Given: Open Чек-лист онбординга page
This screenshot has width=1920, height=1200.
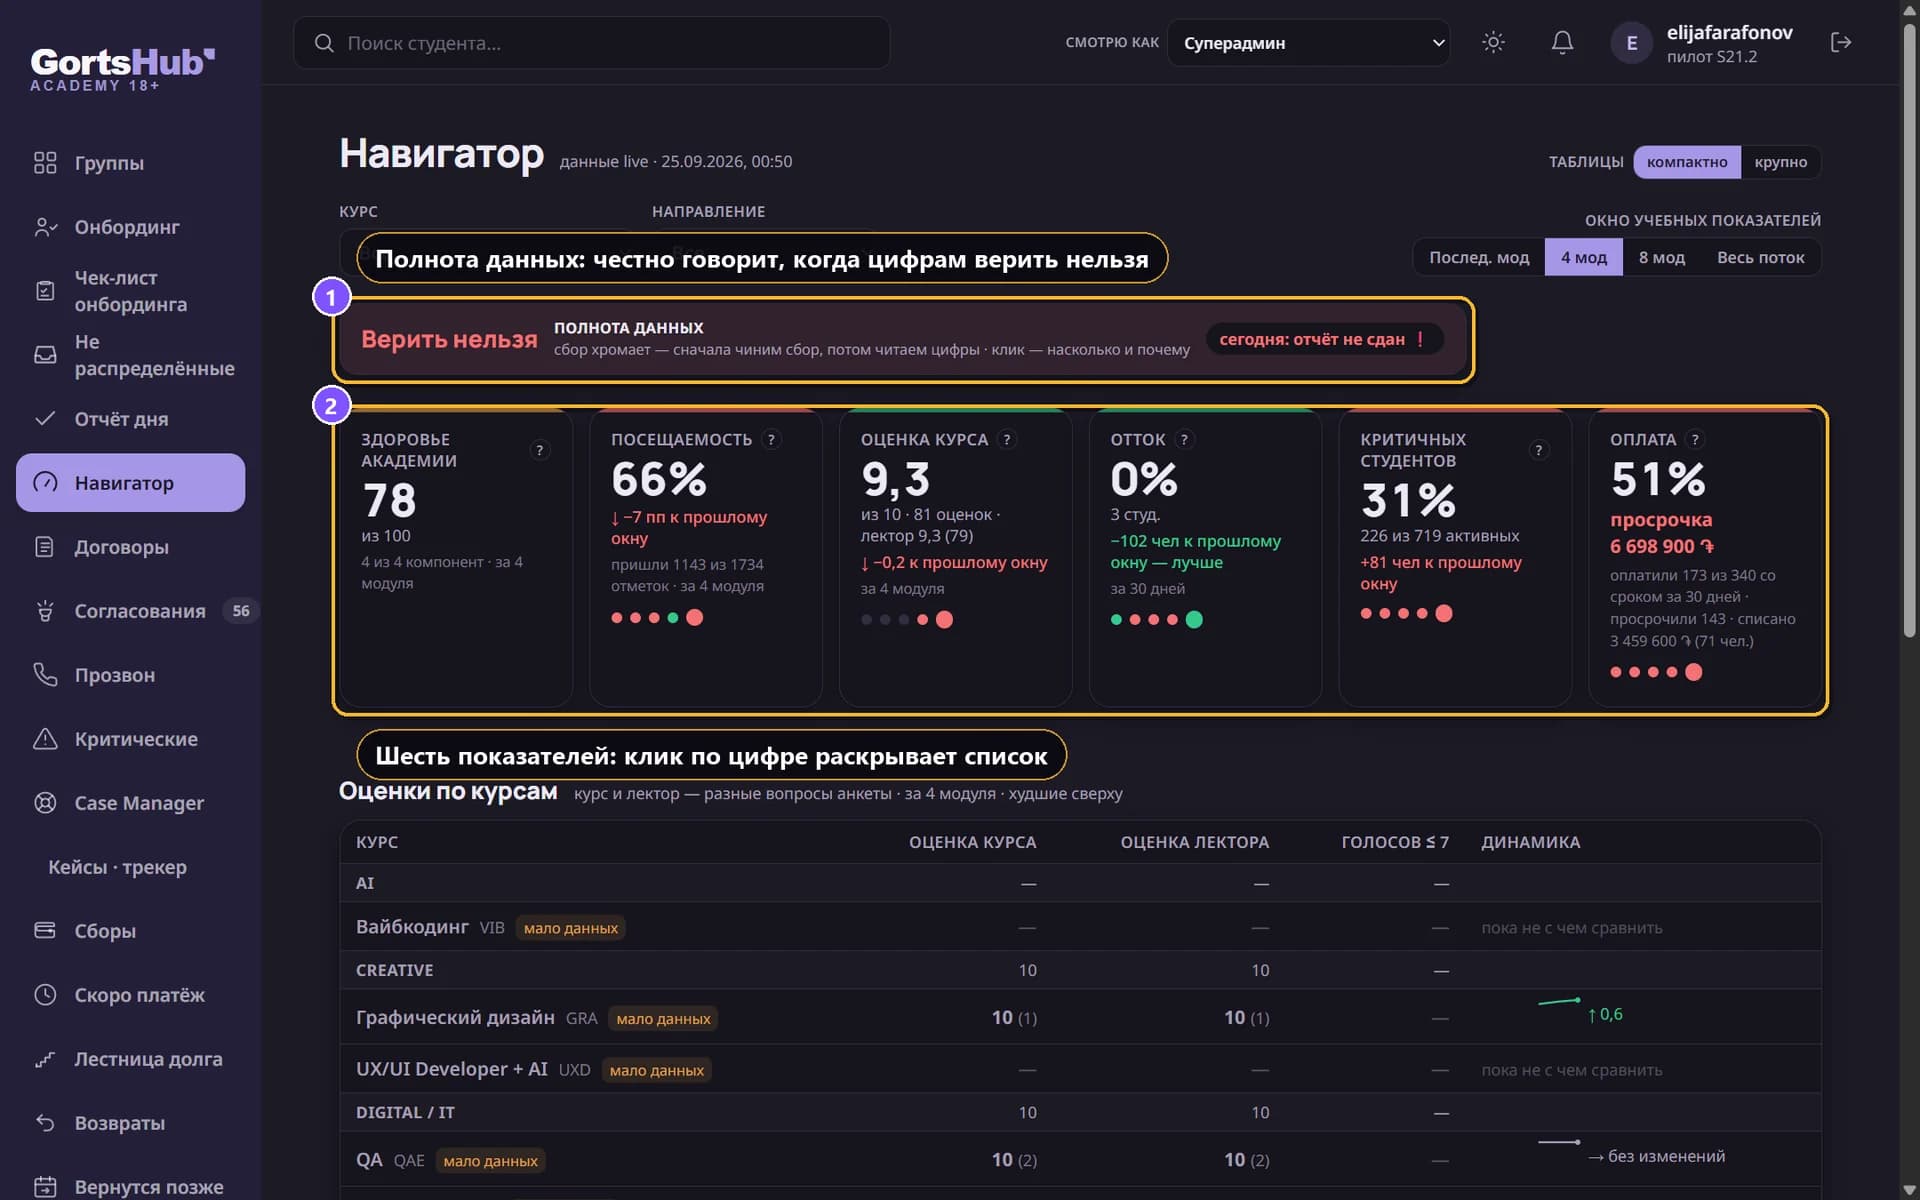Looking at the screenshot, I should pyautogui.click(x=130, y=291).
